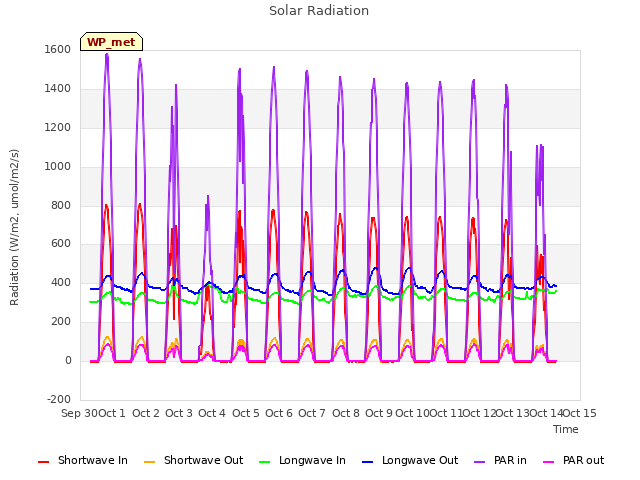
Task: Click the Oct 5 x-axis tick label
Action: (246, 413)
